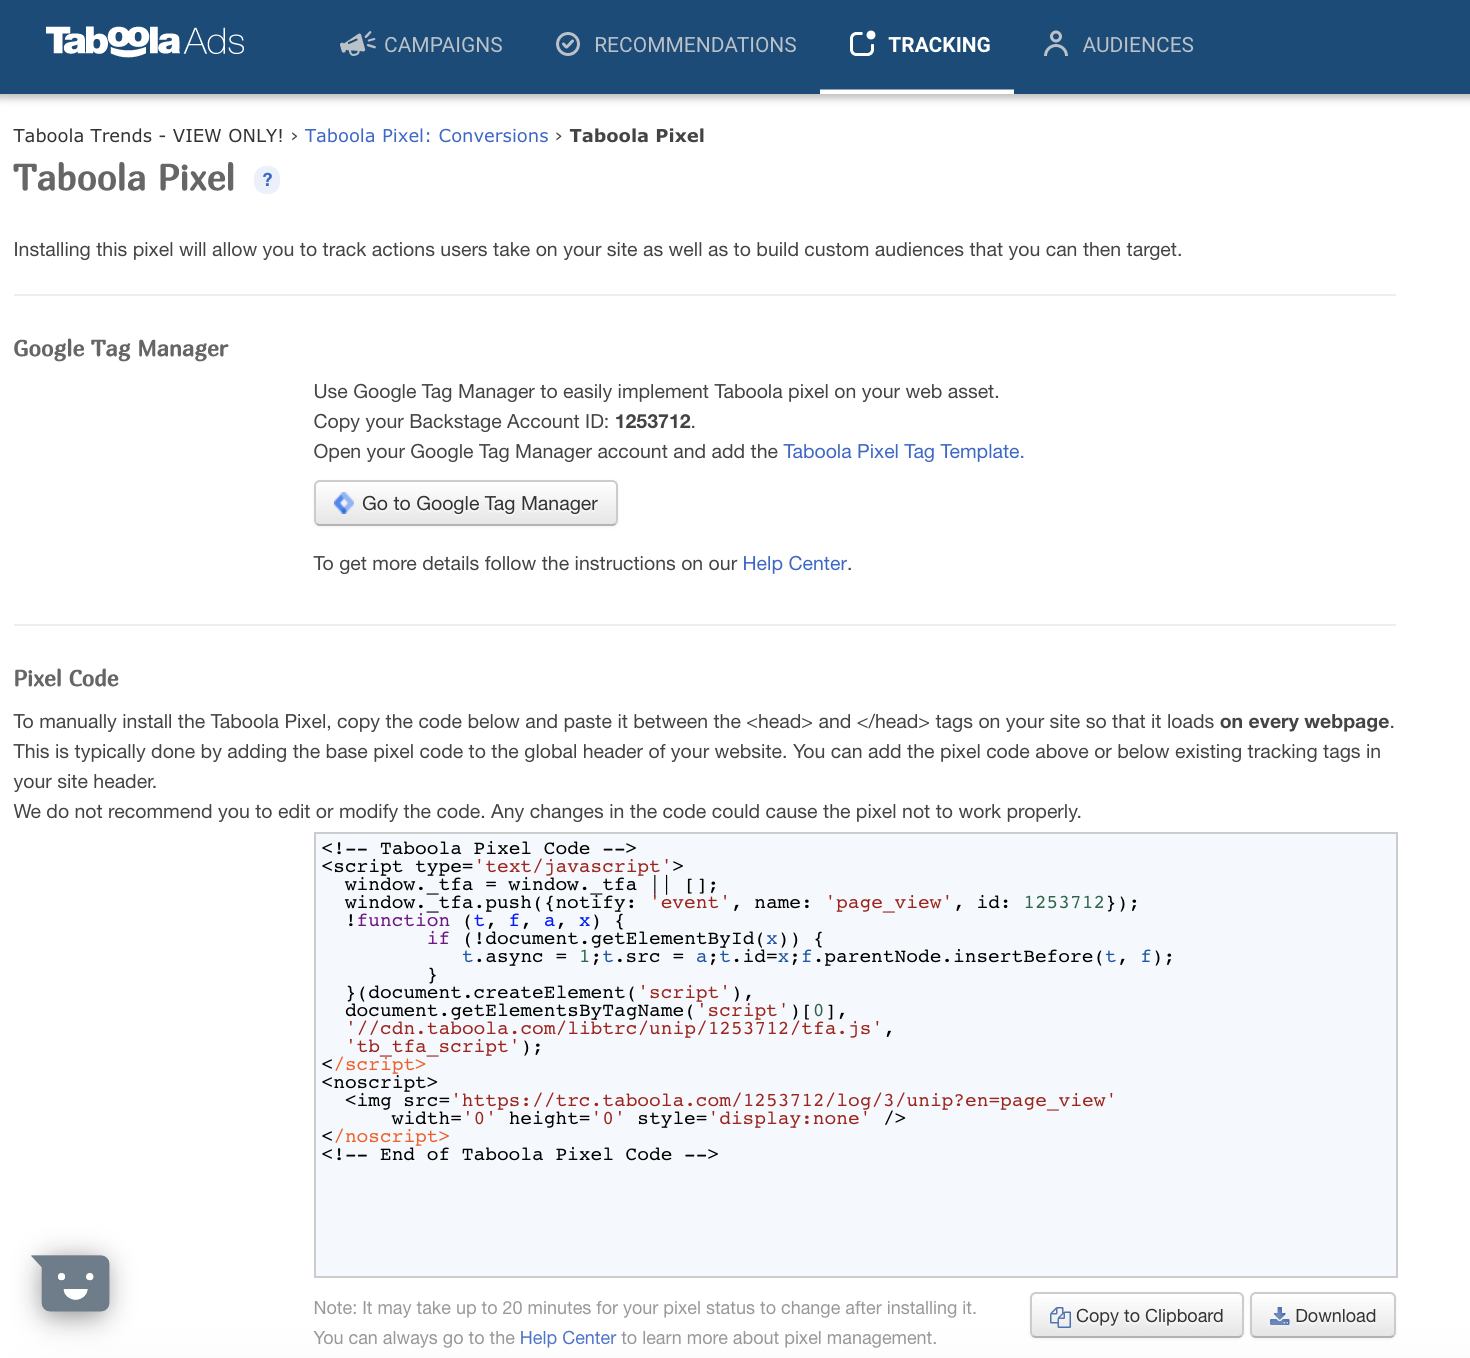This screenshot has width=1470, height=1358.
Task: Click the 'Pixel Code' section heading
Action: (x=66, y=679)
